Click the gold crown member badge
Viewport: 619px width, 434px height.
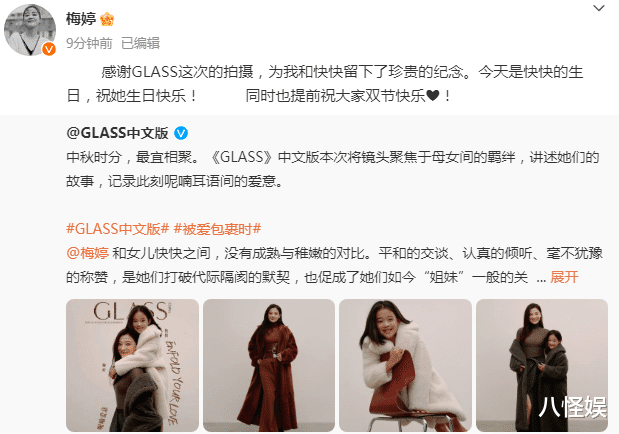(x=107, y=19)
